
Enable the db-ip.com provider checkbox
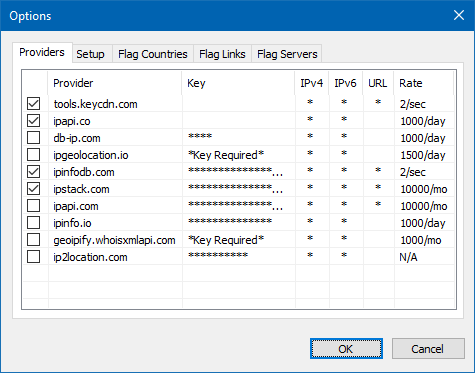point(33,138)
